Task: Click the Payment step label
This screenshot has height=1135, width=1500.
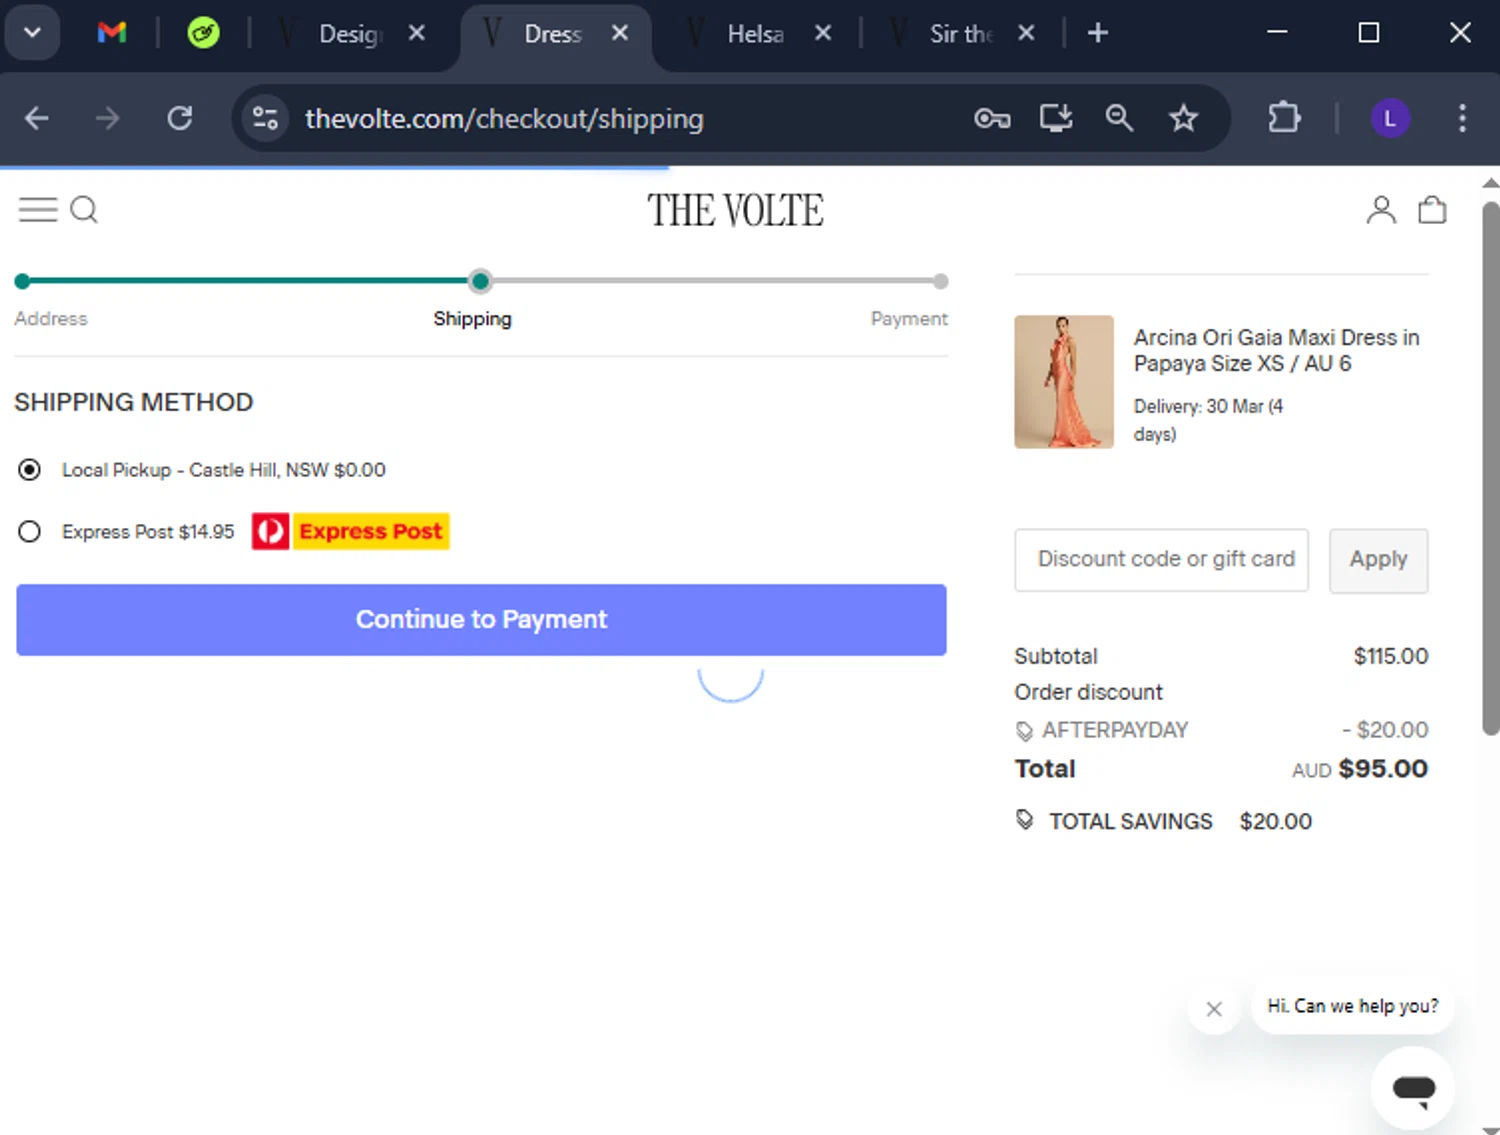Action: pos(908,318)
